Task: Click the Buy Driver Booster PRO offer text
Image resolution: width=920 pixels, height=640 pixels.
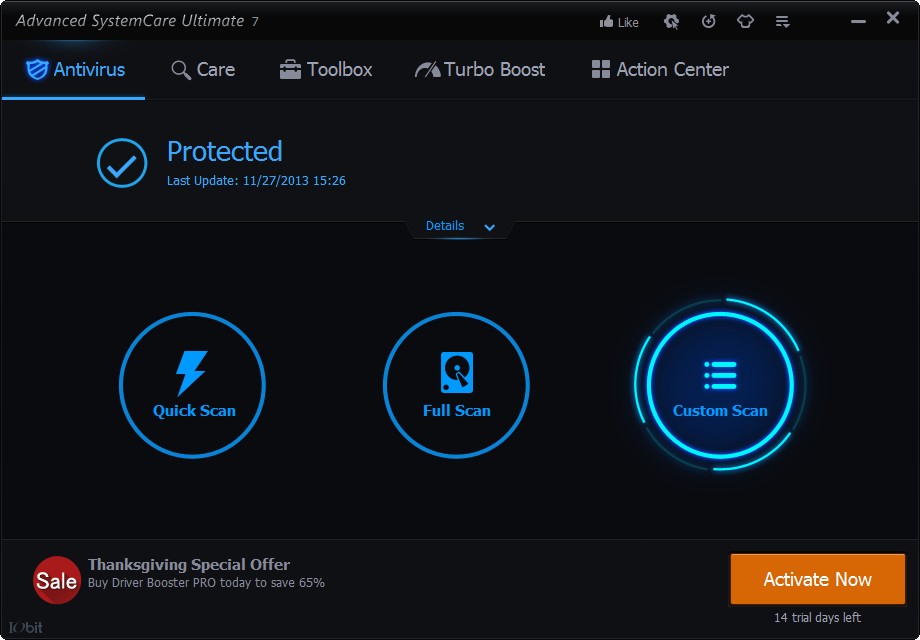Action: tap(206, 583)
